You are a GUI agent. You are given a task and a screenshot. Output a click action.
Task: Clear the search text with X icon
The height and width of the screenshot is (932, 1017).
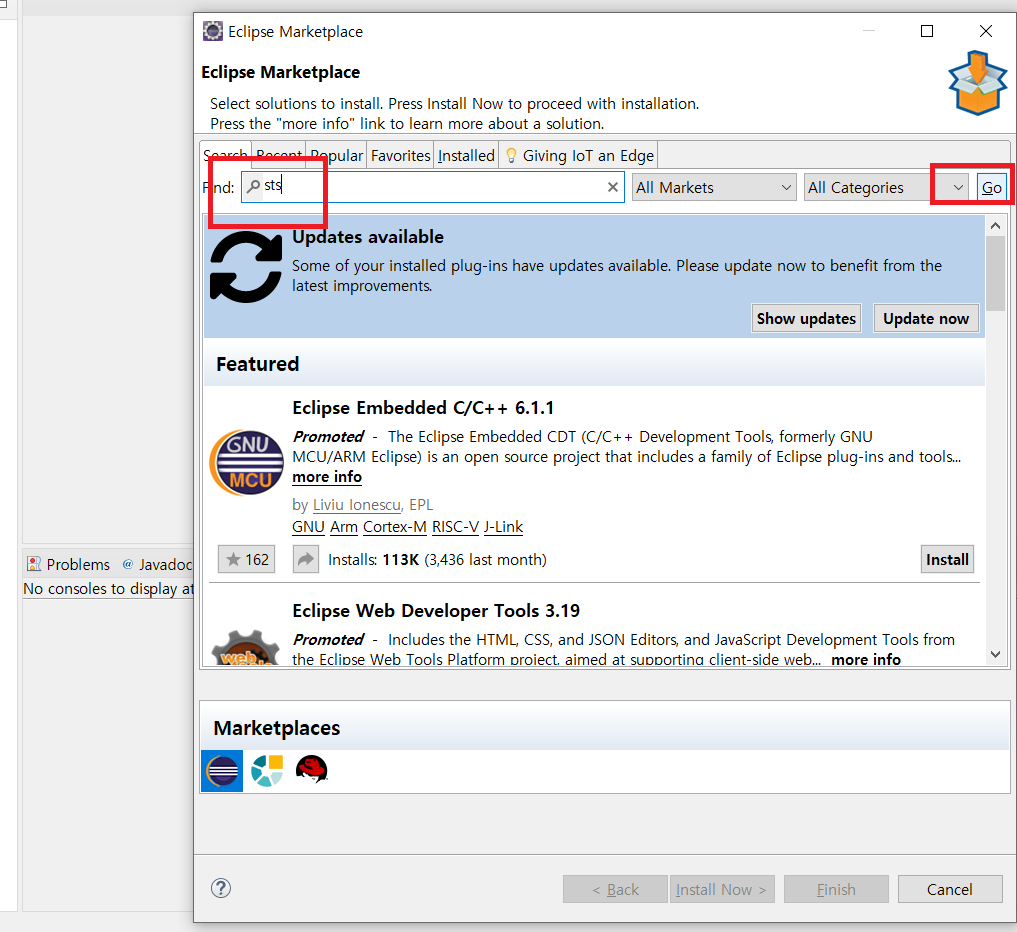pyautogui.click(x=612, y=187)
